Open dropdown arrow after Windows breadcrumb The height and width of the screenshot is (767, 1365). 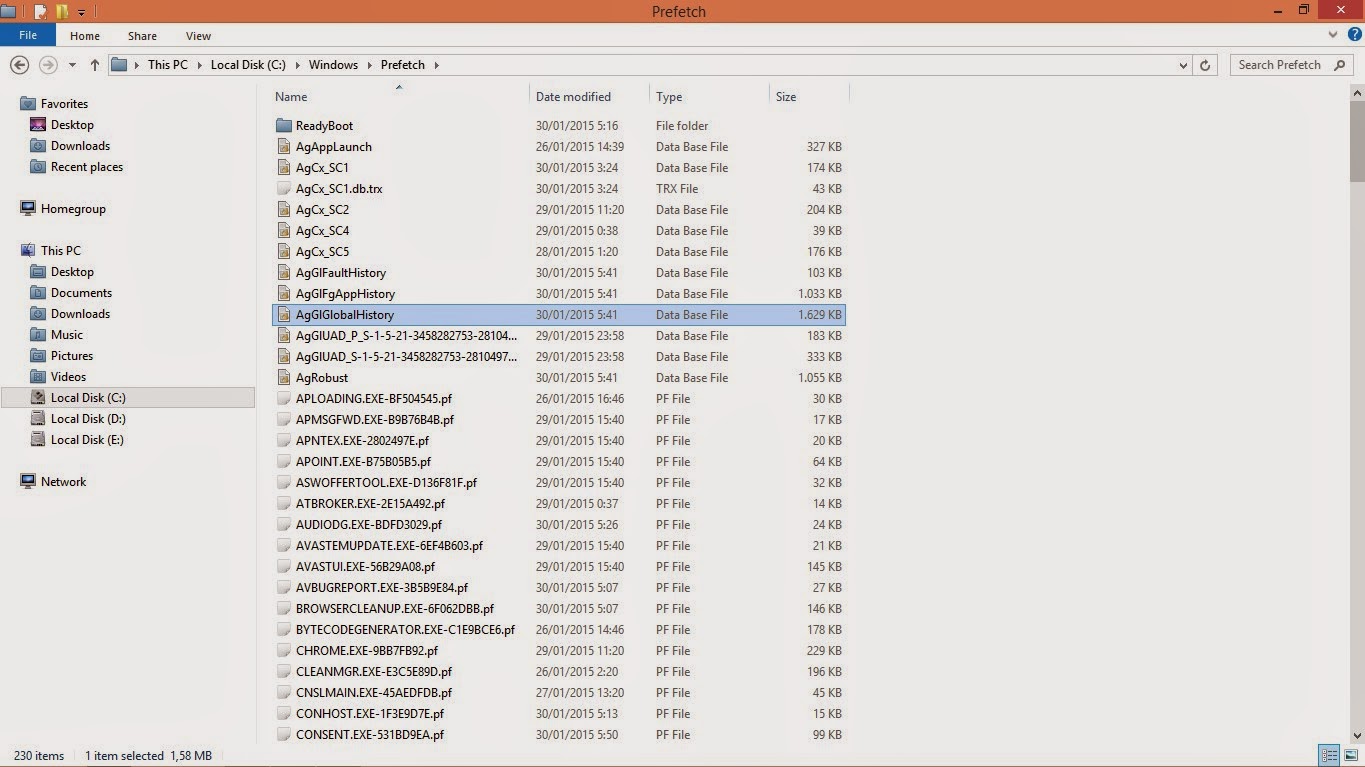369,65
